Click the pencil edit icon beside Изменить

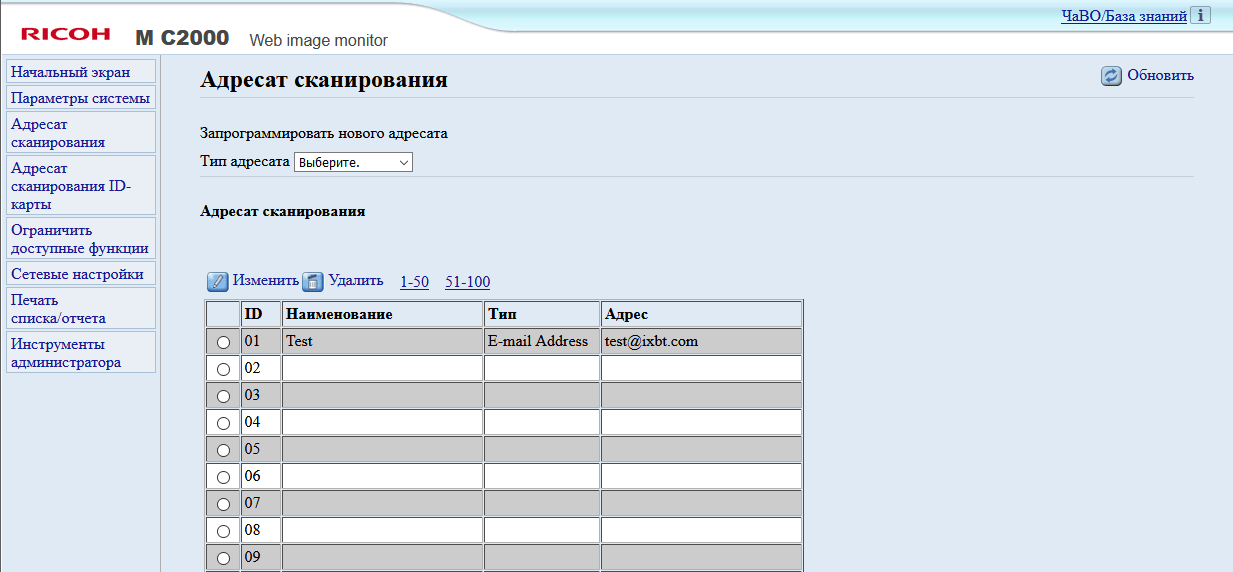coord(218,282)
